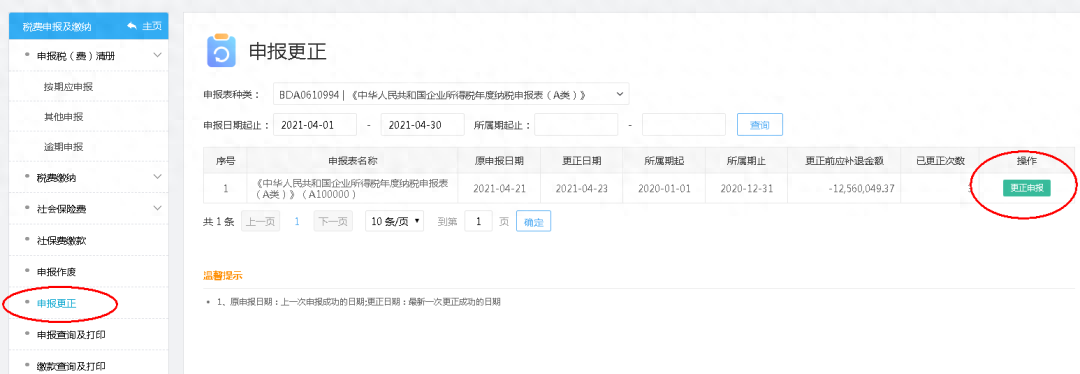Click the 温馨提示 heading

(x=222, y=276)
